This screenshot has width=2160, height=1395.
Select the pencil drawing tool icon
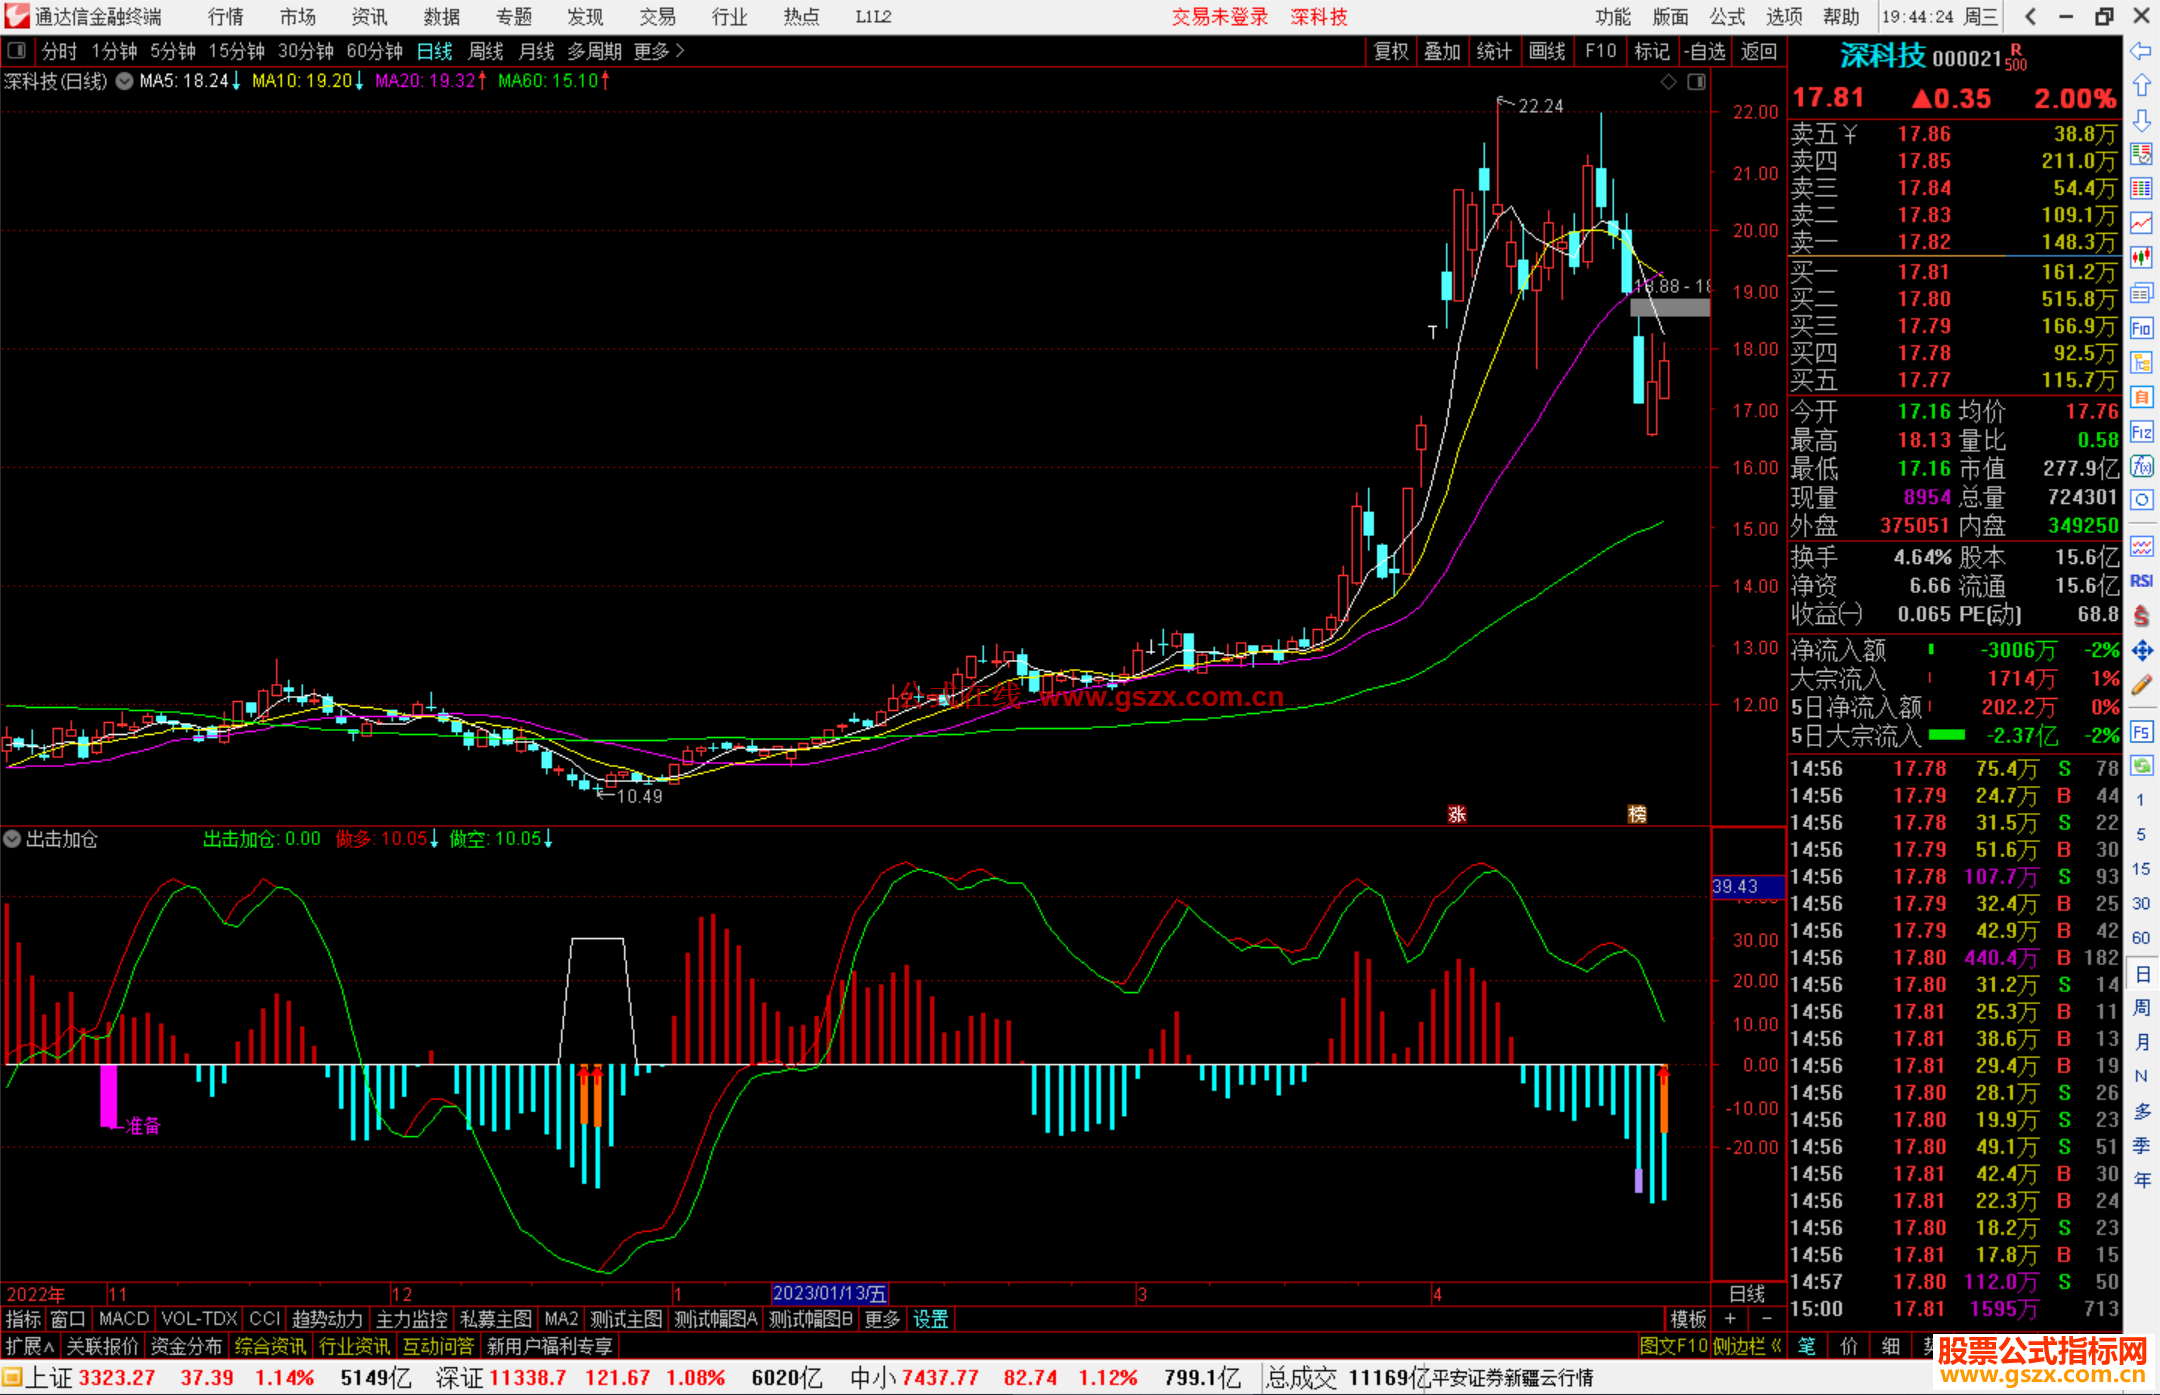click(2141, 685)
